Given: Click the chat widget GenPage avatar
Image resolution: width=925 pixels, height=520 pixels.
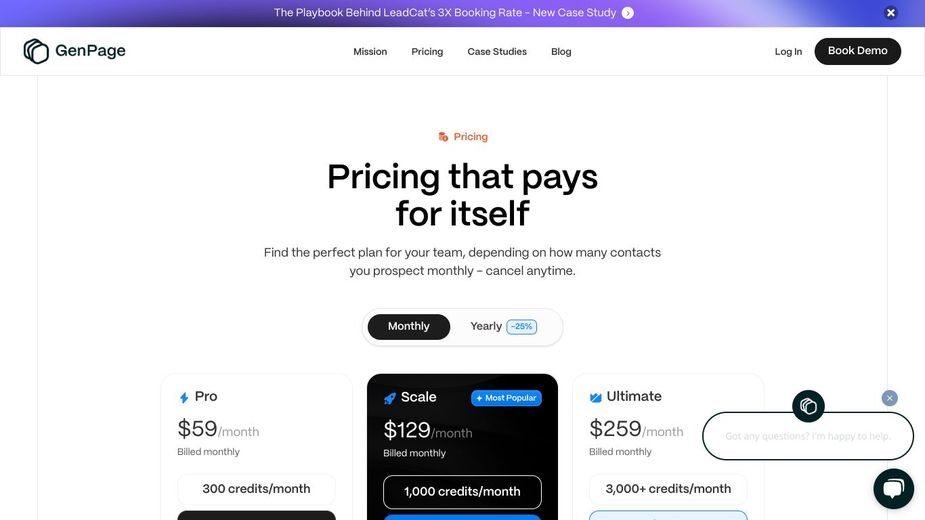Looking at the screenshot, I should pyautogui.click(x=808, y=406).
